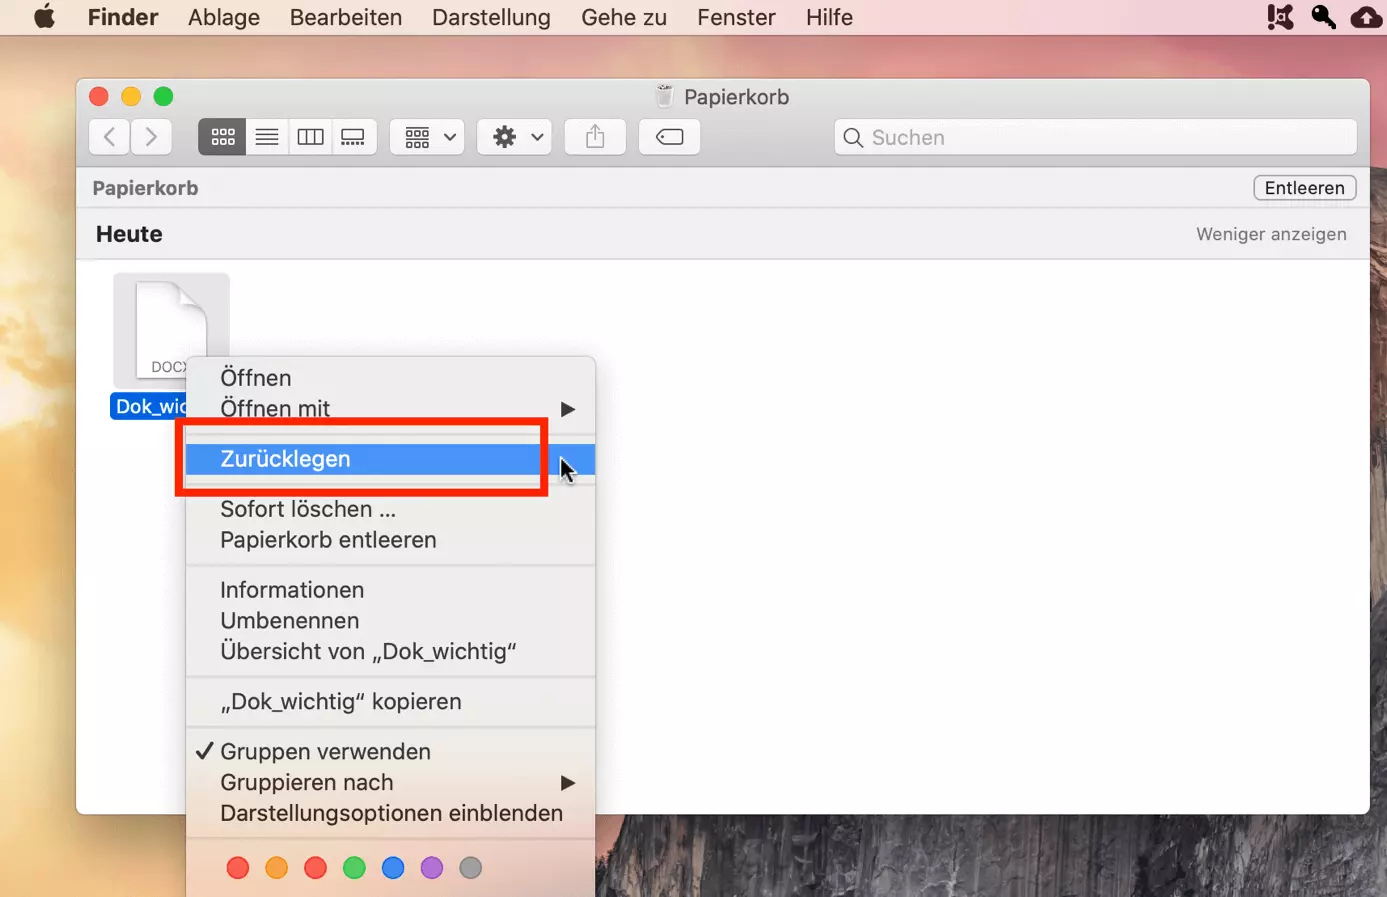Screen dimensions: 1387x897
Task: Click the Dok_wic file name label
Action: point(149,406)
